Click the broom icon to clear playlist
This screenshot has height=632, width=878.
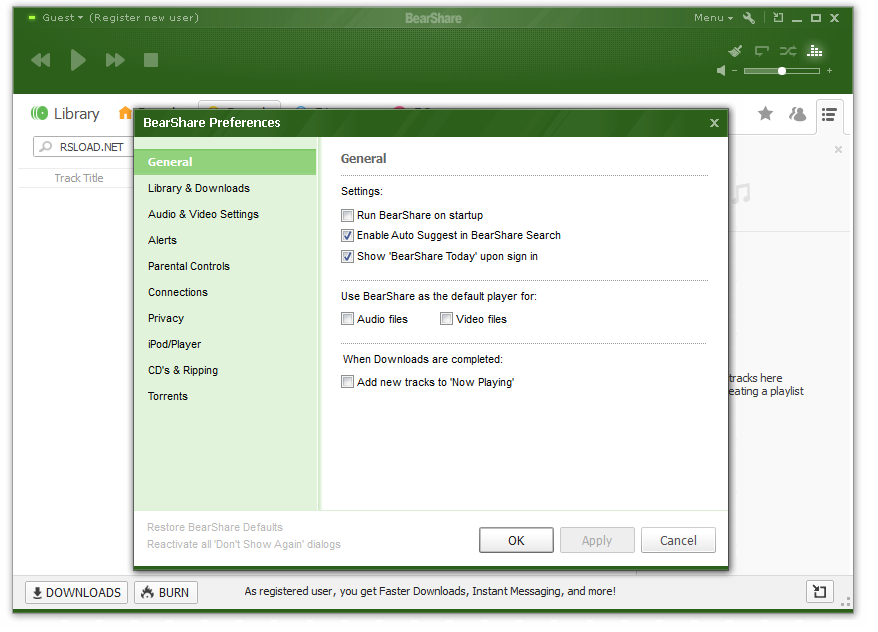735,51
